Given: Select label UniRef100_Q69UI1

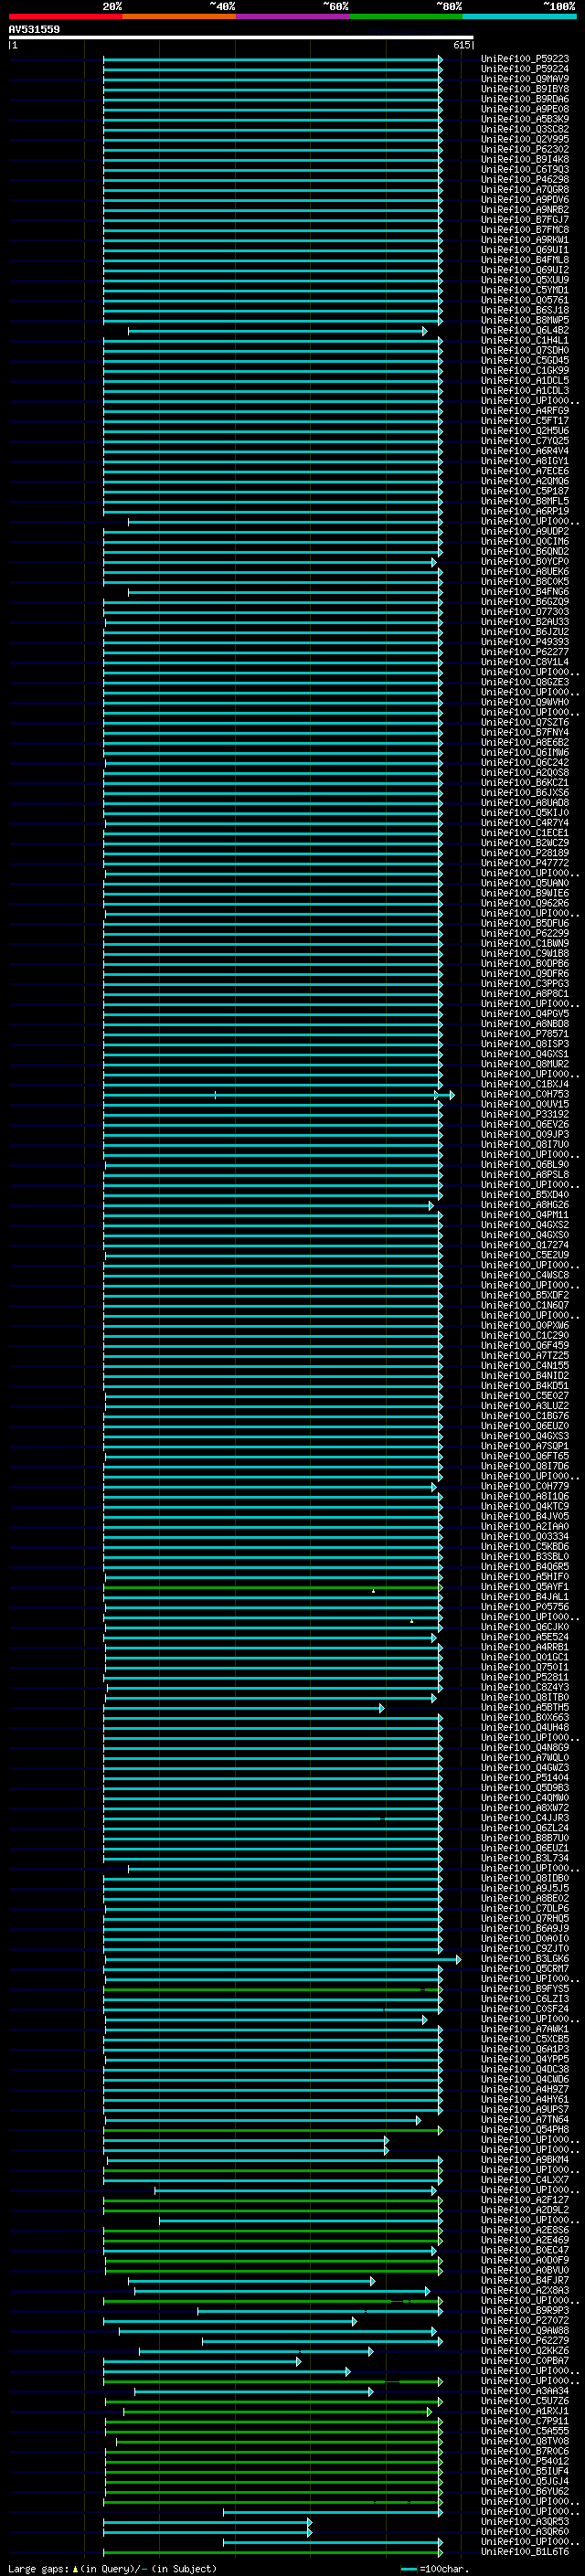Looking at the screenshot, I should (x=525, y=250).
